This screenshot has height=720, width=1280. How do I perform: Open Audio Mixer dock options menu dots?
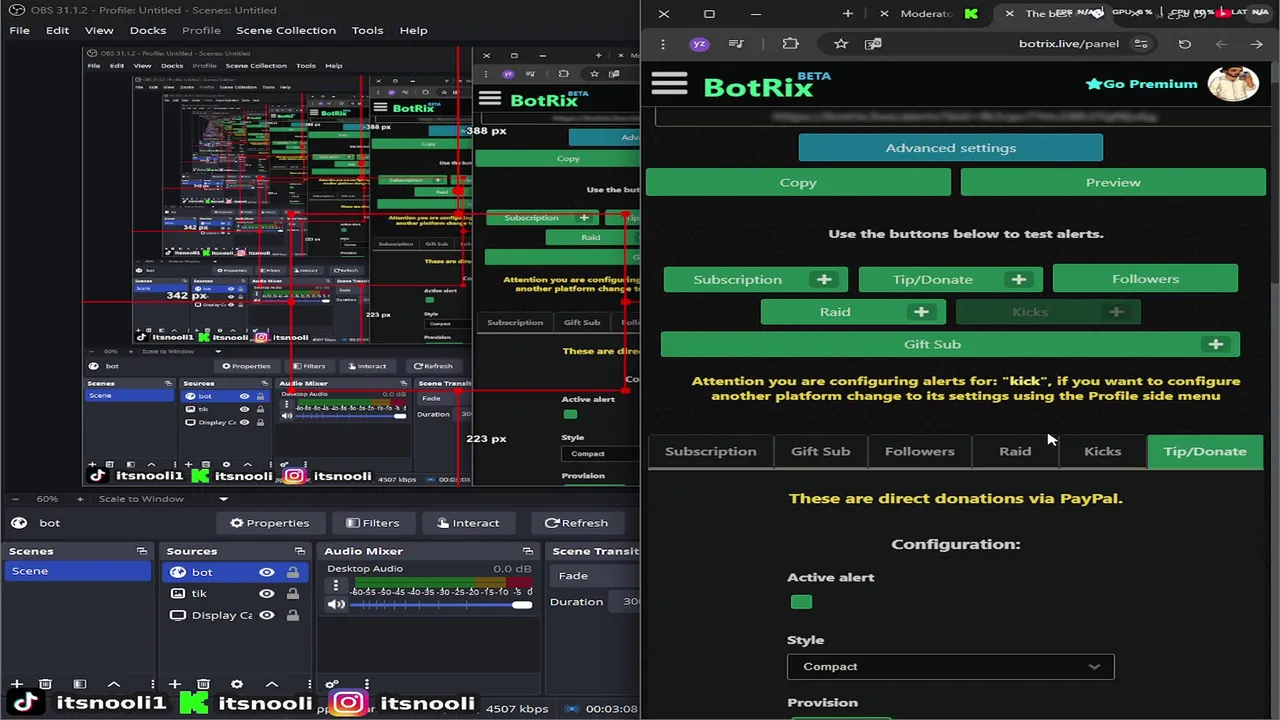[x=367, y=684]
